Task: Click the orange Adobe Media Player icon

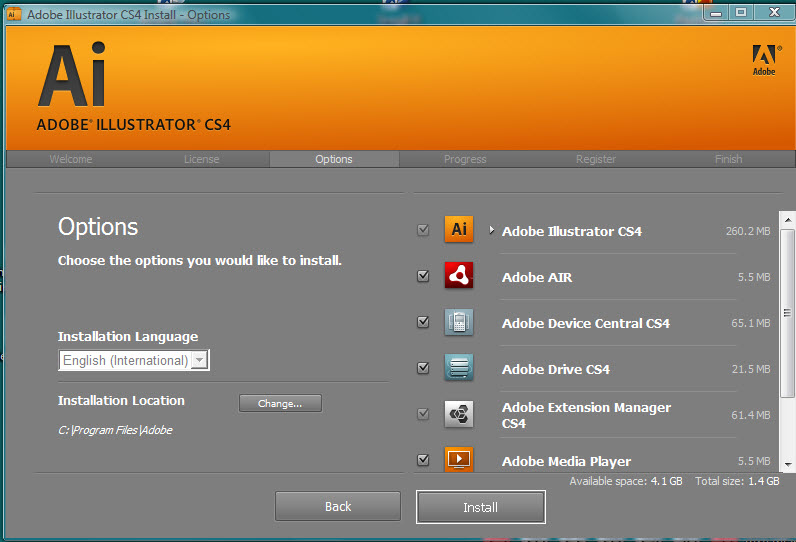Action: tap(459, 459)
